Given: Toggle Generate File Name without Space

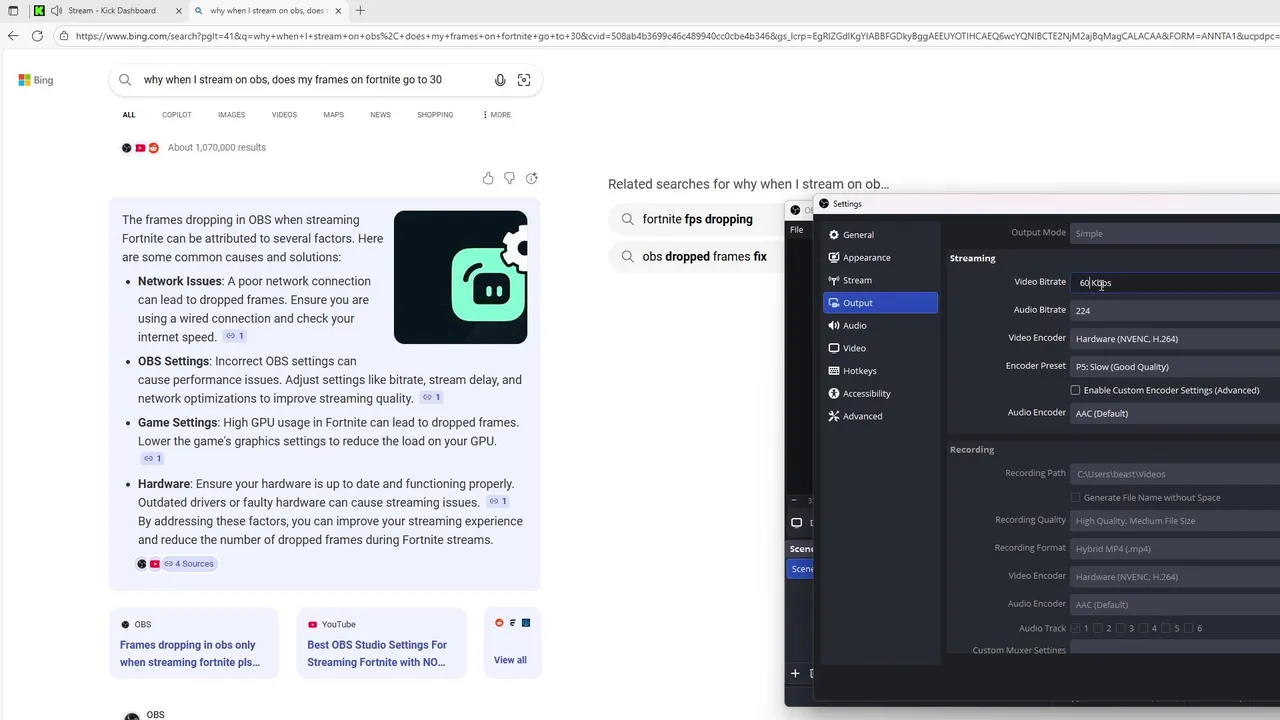Looking at the screenshot, I should tap(1075, 497).
